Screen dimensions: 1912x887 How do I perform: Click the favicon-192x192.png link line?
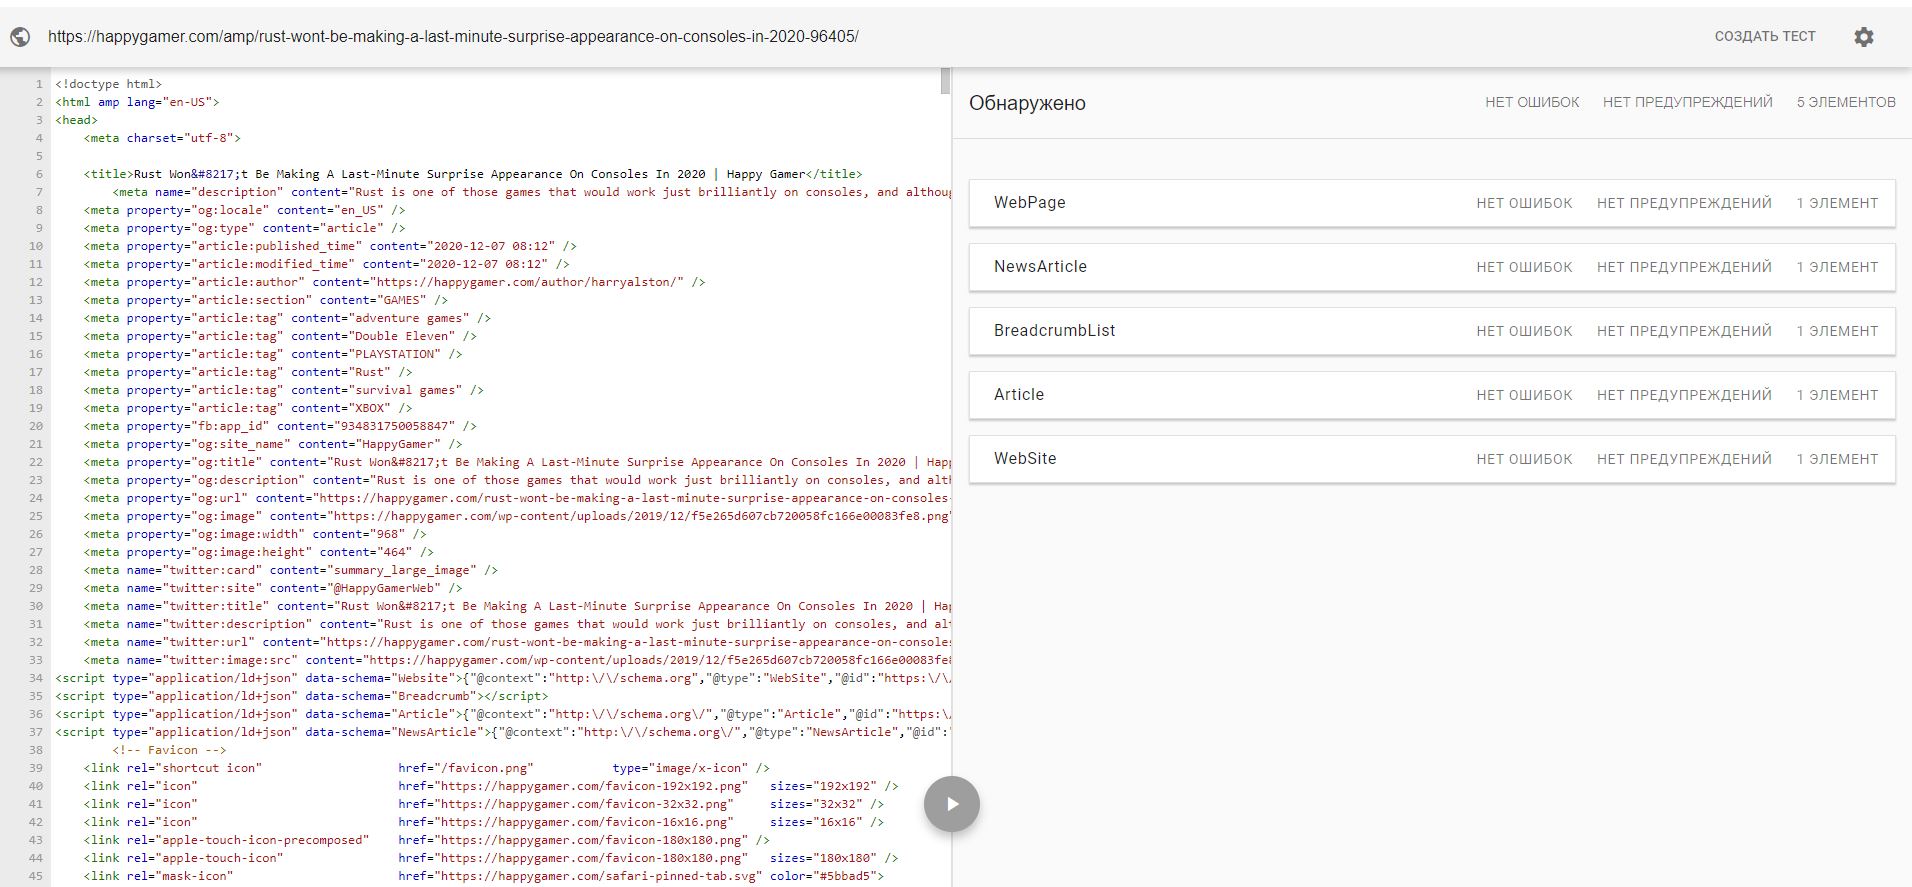pos(491,786)
